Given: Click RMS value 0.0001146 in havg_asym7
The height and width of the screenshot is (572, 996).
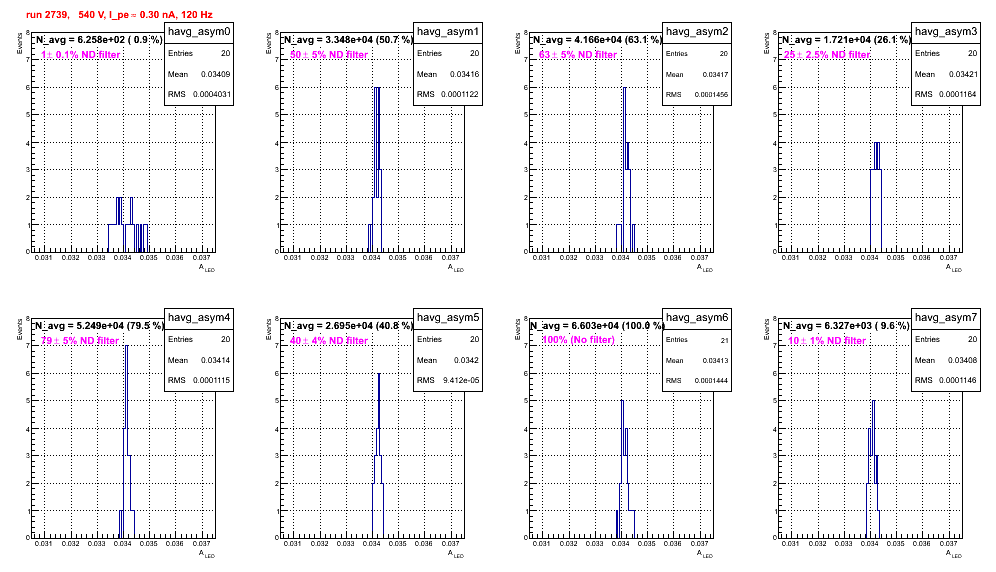Looking at the screenshot, I should tap(957, 380).
